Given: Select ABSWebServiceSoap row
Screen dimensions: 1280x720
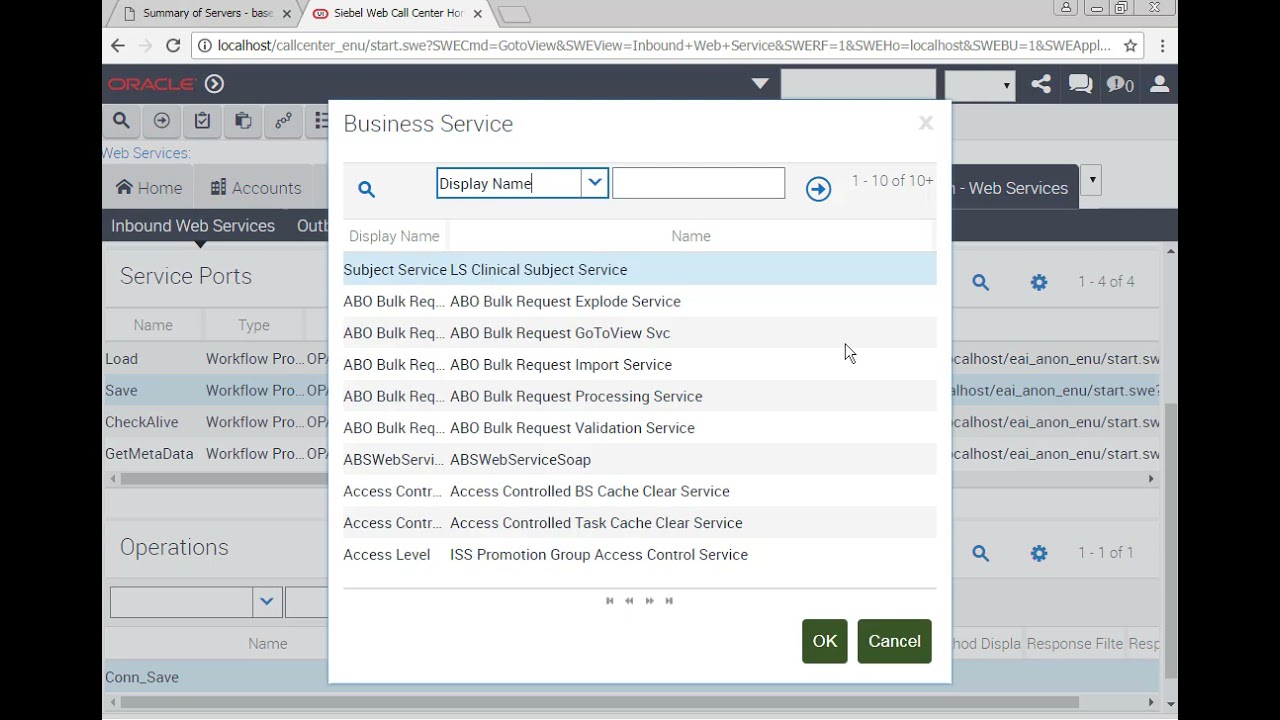Looking at the screenshot, I should click(x=640, y=460).
